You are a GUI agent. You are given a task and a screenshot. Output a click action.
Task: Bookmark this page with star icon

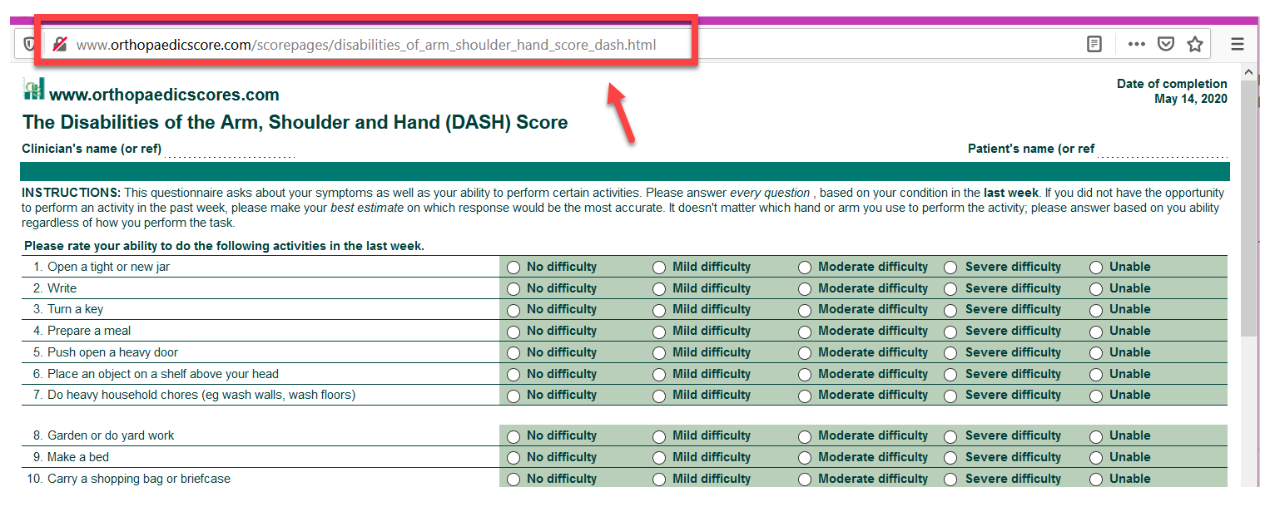[x=1194, y=44]
